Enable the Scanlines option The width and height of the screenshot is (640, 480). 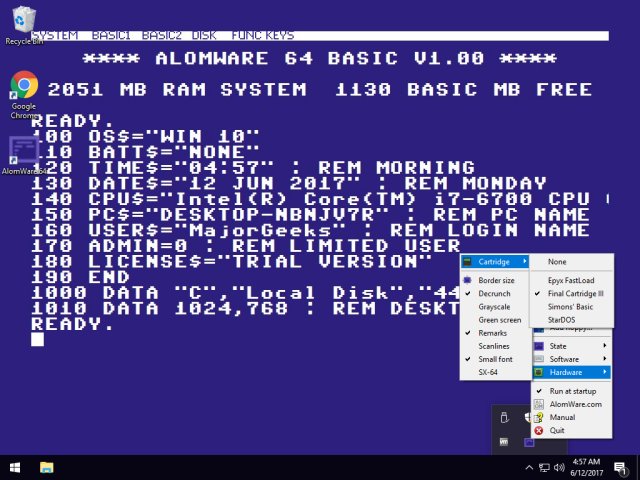pyautogui.click(x=496, y=346)
